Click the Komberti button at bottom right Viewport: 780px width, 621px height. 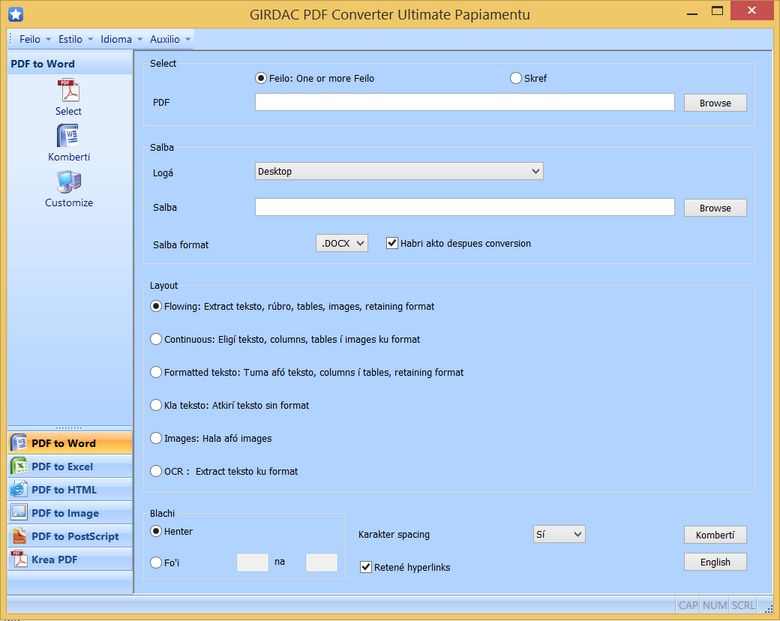pyautogui.click(x=715, y=535)
